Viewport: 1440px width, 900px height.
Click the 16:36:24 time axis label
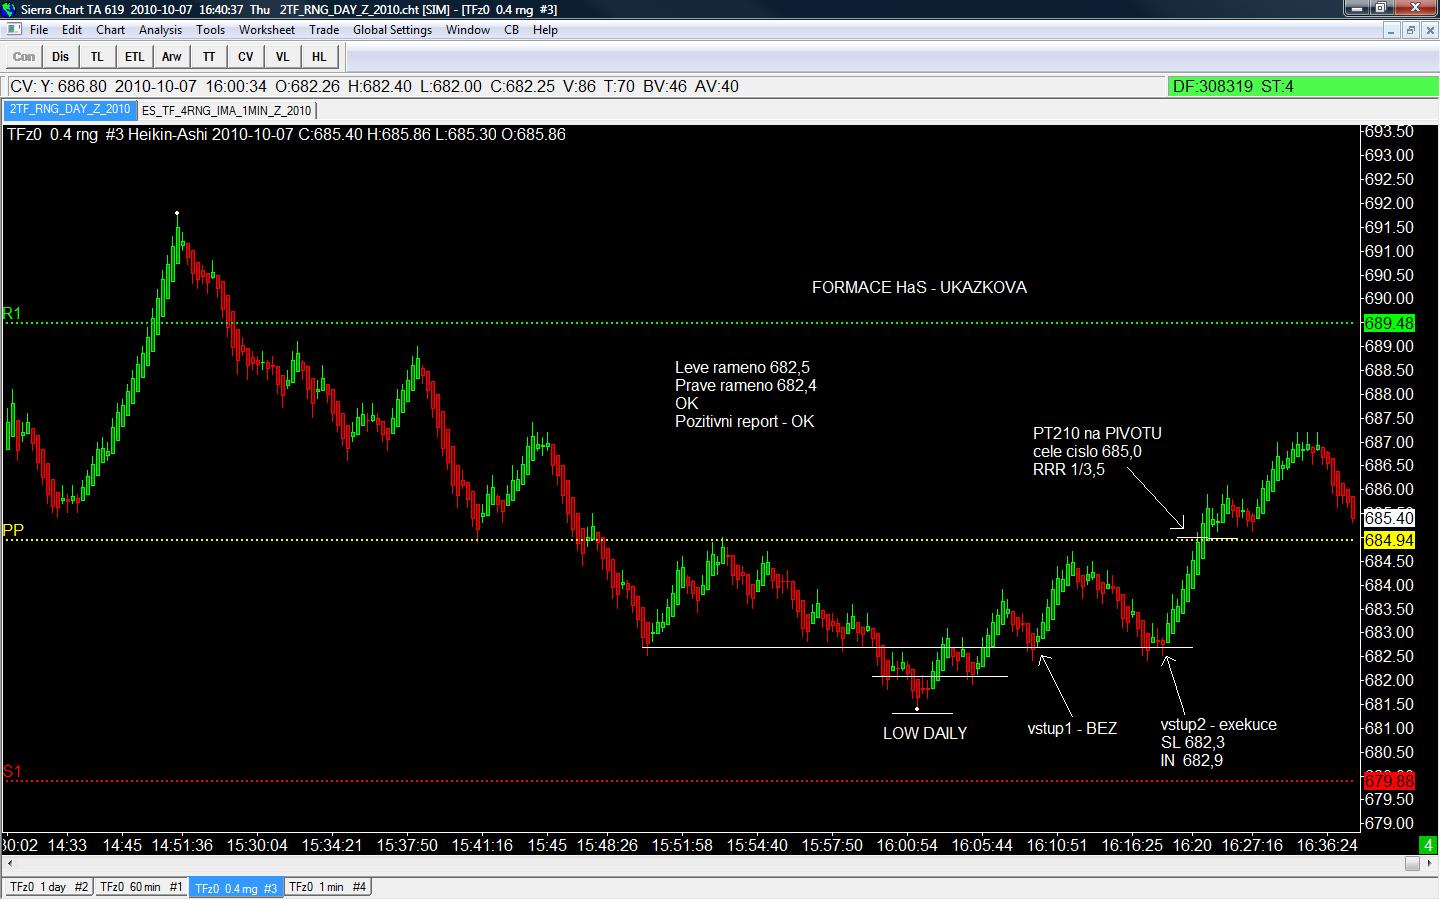[1327, 845]
